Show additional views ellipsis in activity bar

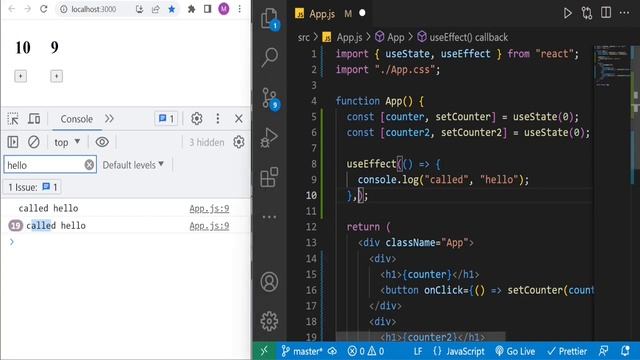click(270, 217)
